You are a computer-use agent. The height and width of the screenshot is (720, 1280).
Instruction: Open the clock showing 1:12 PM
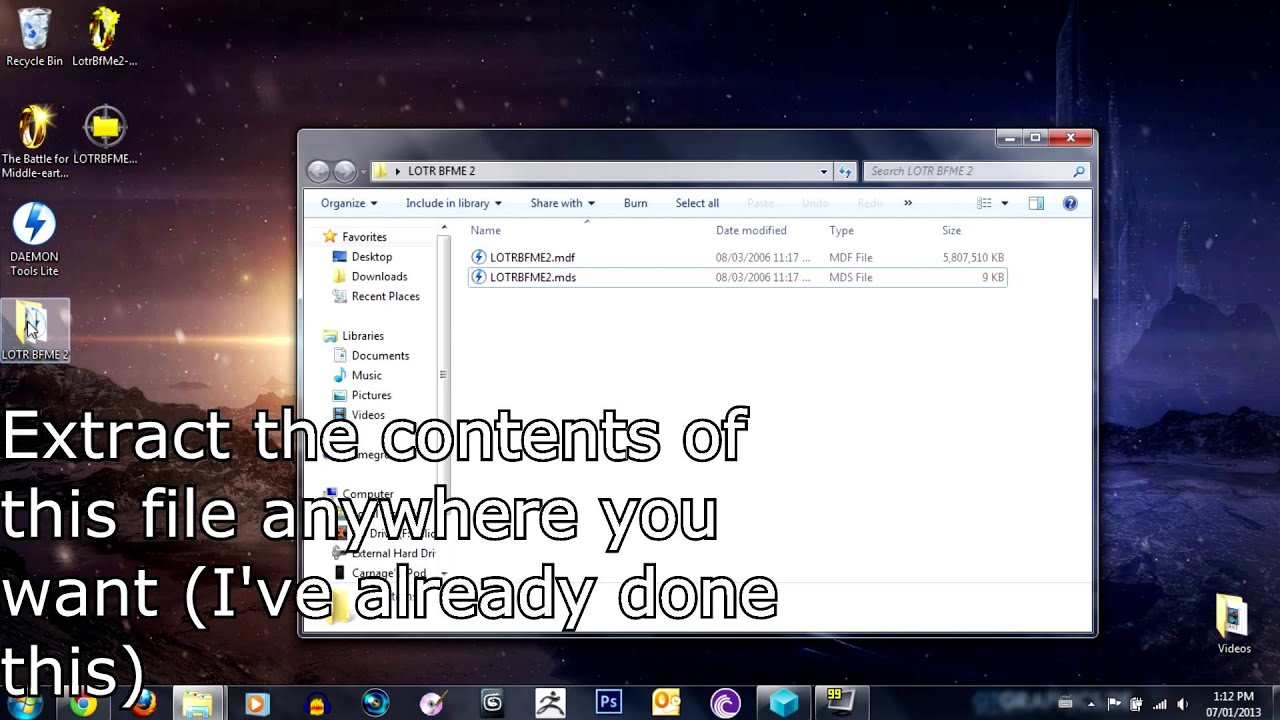tap(1233, 704)
